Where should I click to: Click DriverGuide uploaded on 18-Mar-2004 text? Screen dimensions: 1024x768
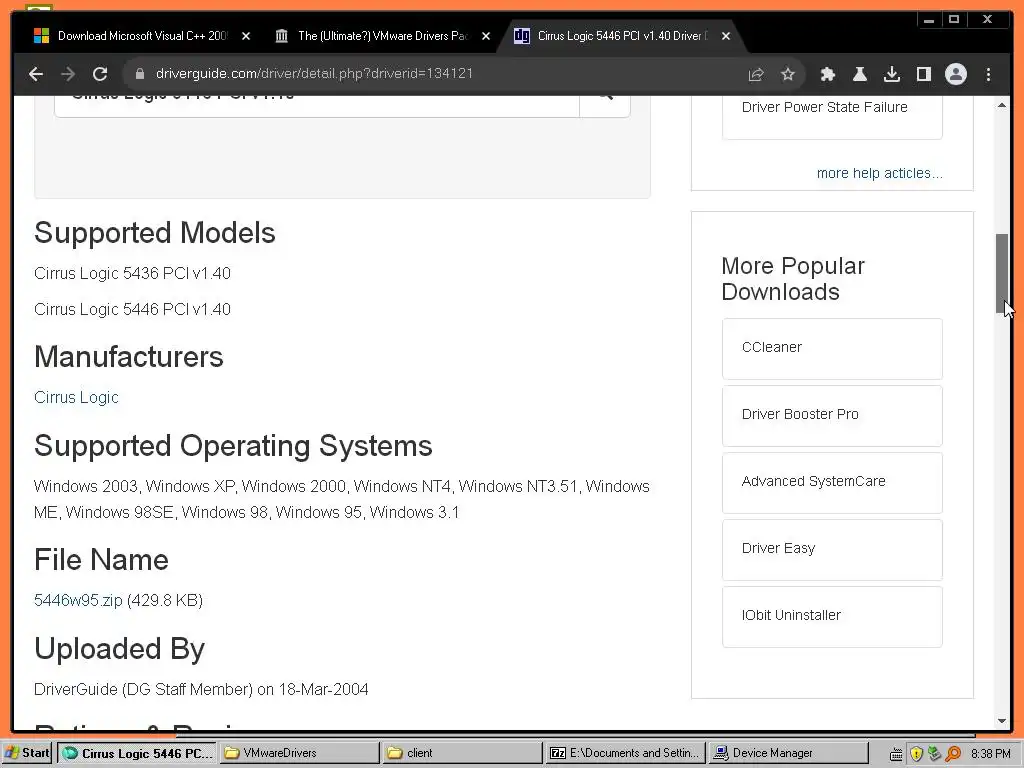pos(201,689)
